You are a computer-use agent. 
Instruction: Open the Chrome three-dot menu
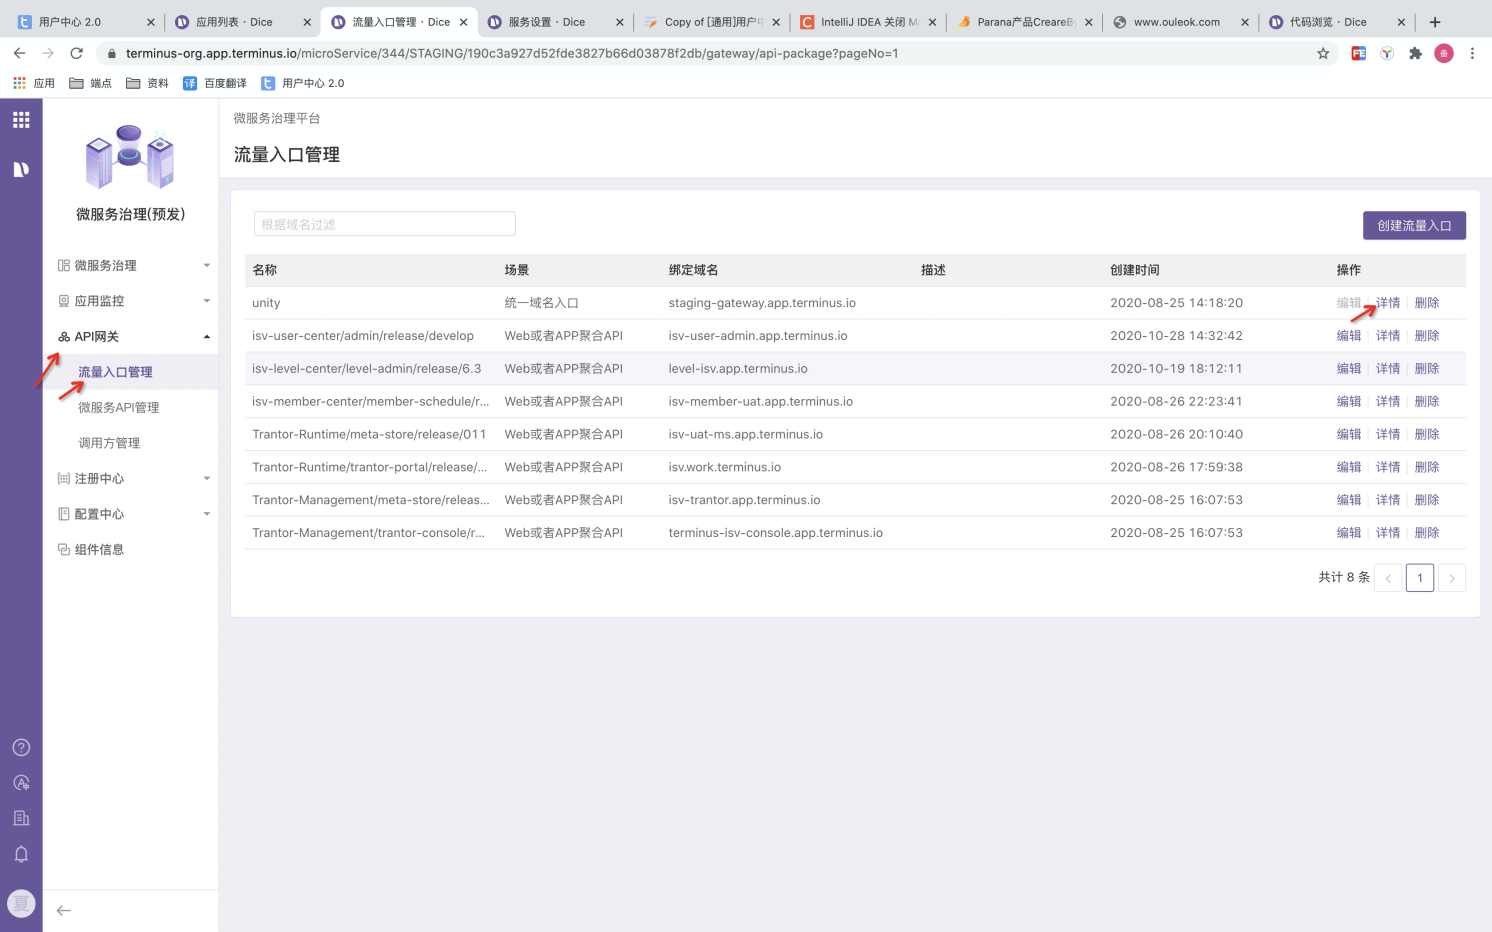(x=1472, y=53)
